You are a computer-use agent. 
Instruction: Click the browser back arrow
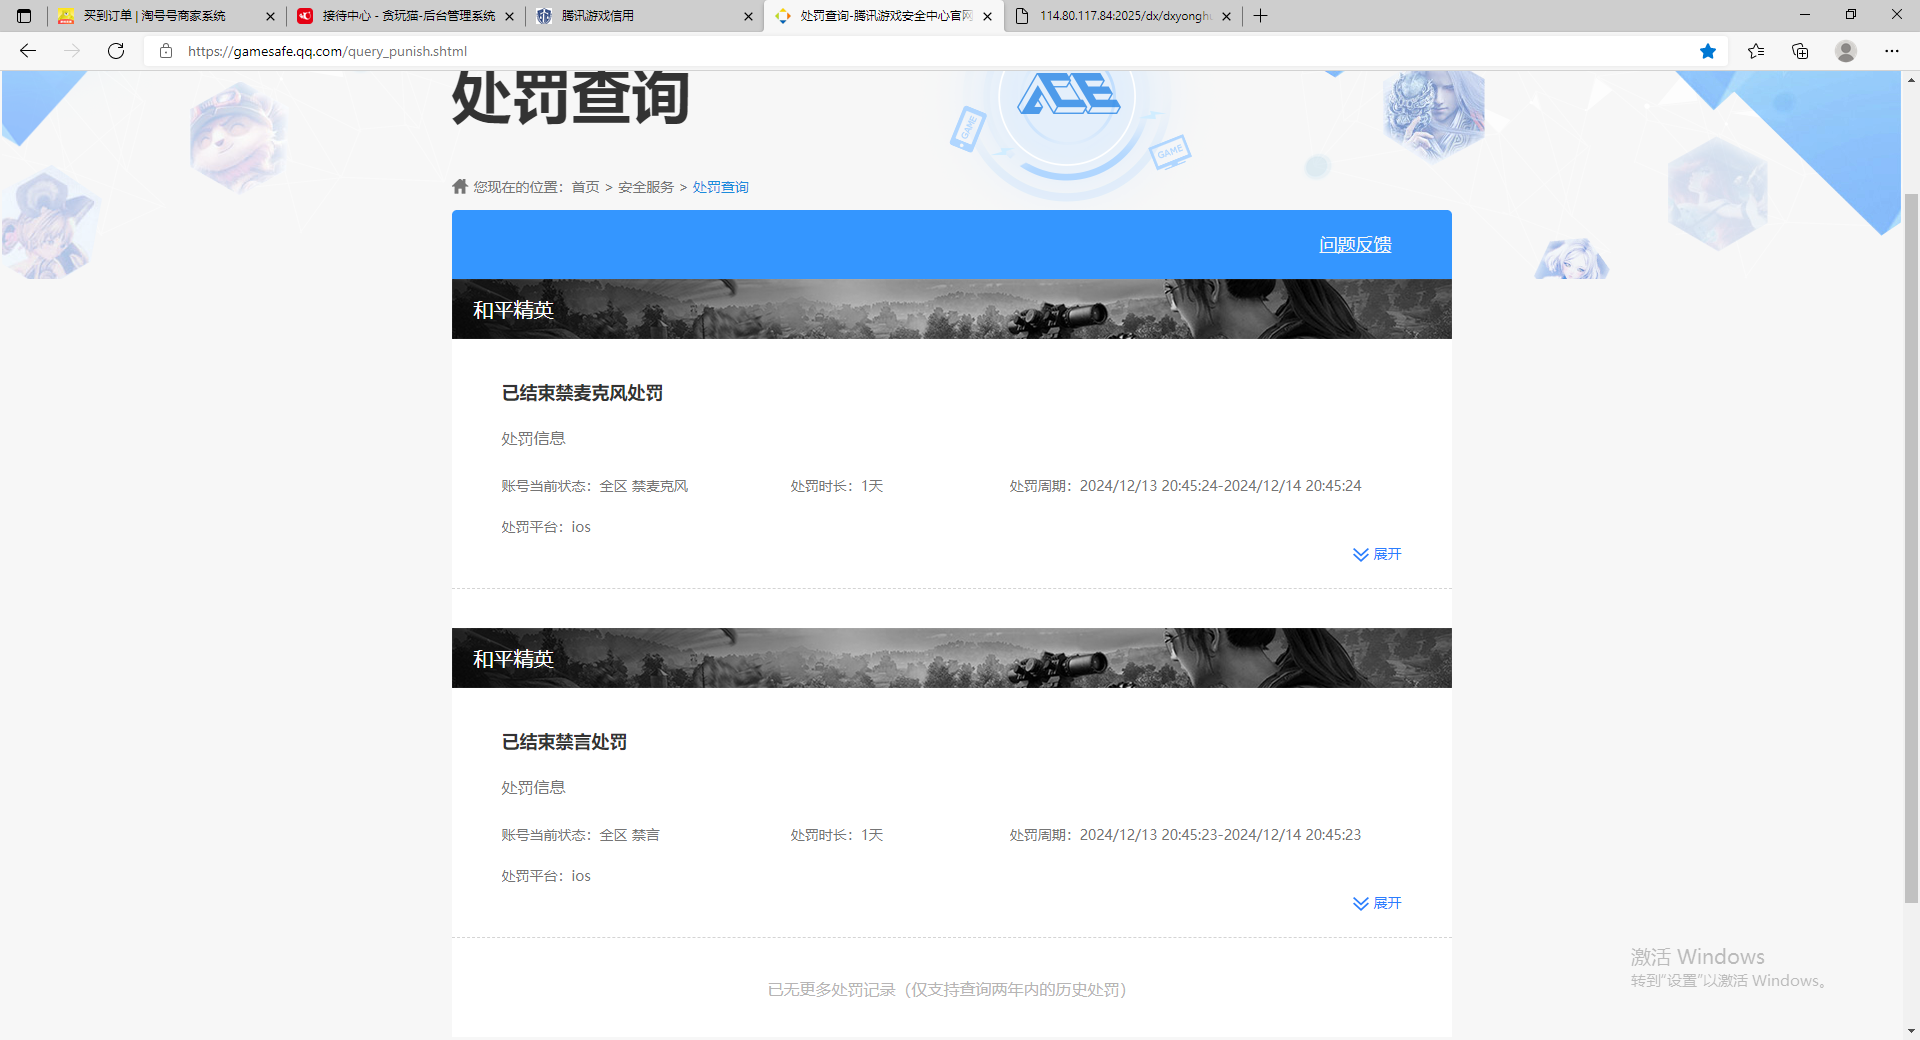coord(27,51)
